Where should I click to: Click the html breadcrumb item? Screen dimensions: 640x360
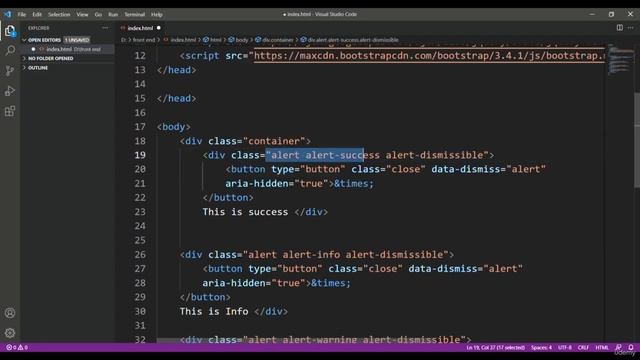(216, 40)
